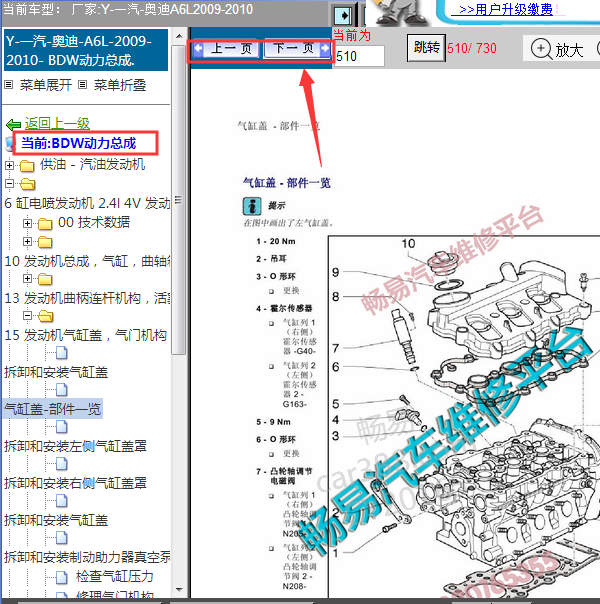This screenshot has width=600, height=604.
Task: Select 6 缸电喷发动机 2.4l 4V tree entry
Action: click(x=87, y=203)
